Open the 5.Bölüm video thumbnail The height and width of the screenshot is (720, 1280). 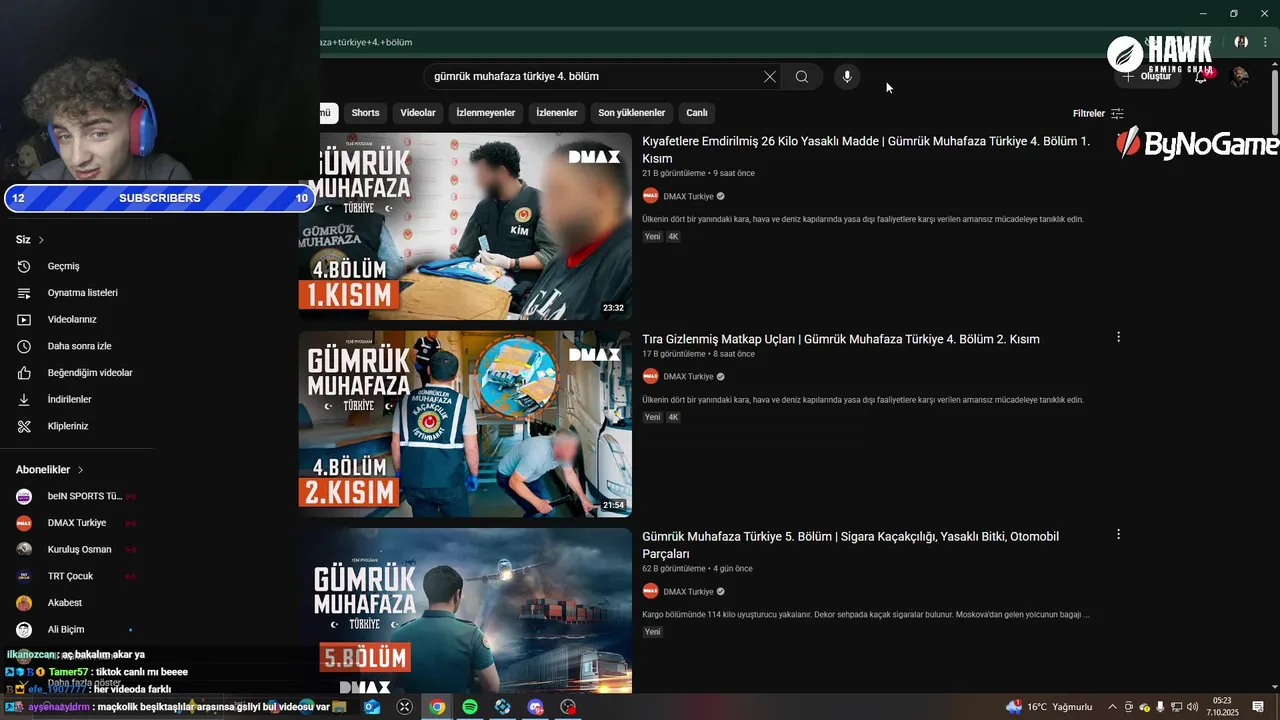[x=465, y=610]
